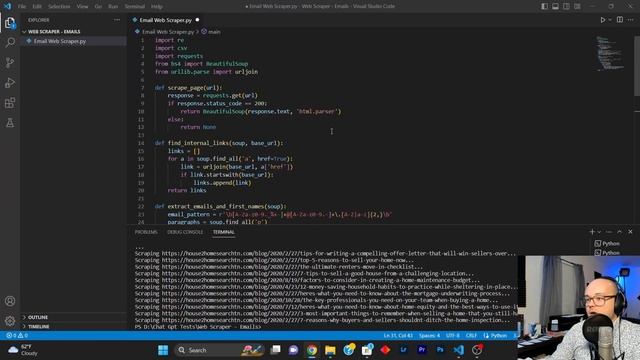Image resolution: width=640 pixels, height=360 pixels.
Task: Close the terminal panel
Action: pyautogui.click(x=630, y=232)
